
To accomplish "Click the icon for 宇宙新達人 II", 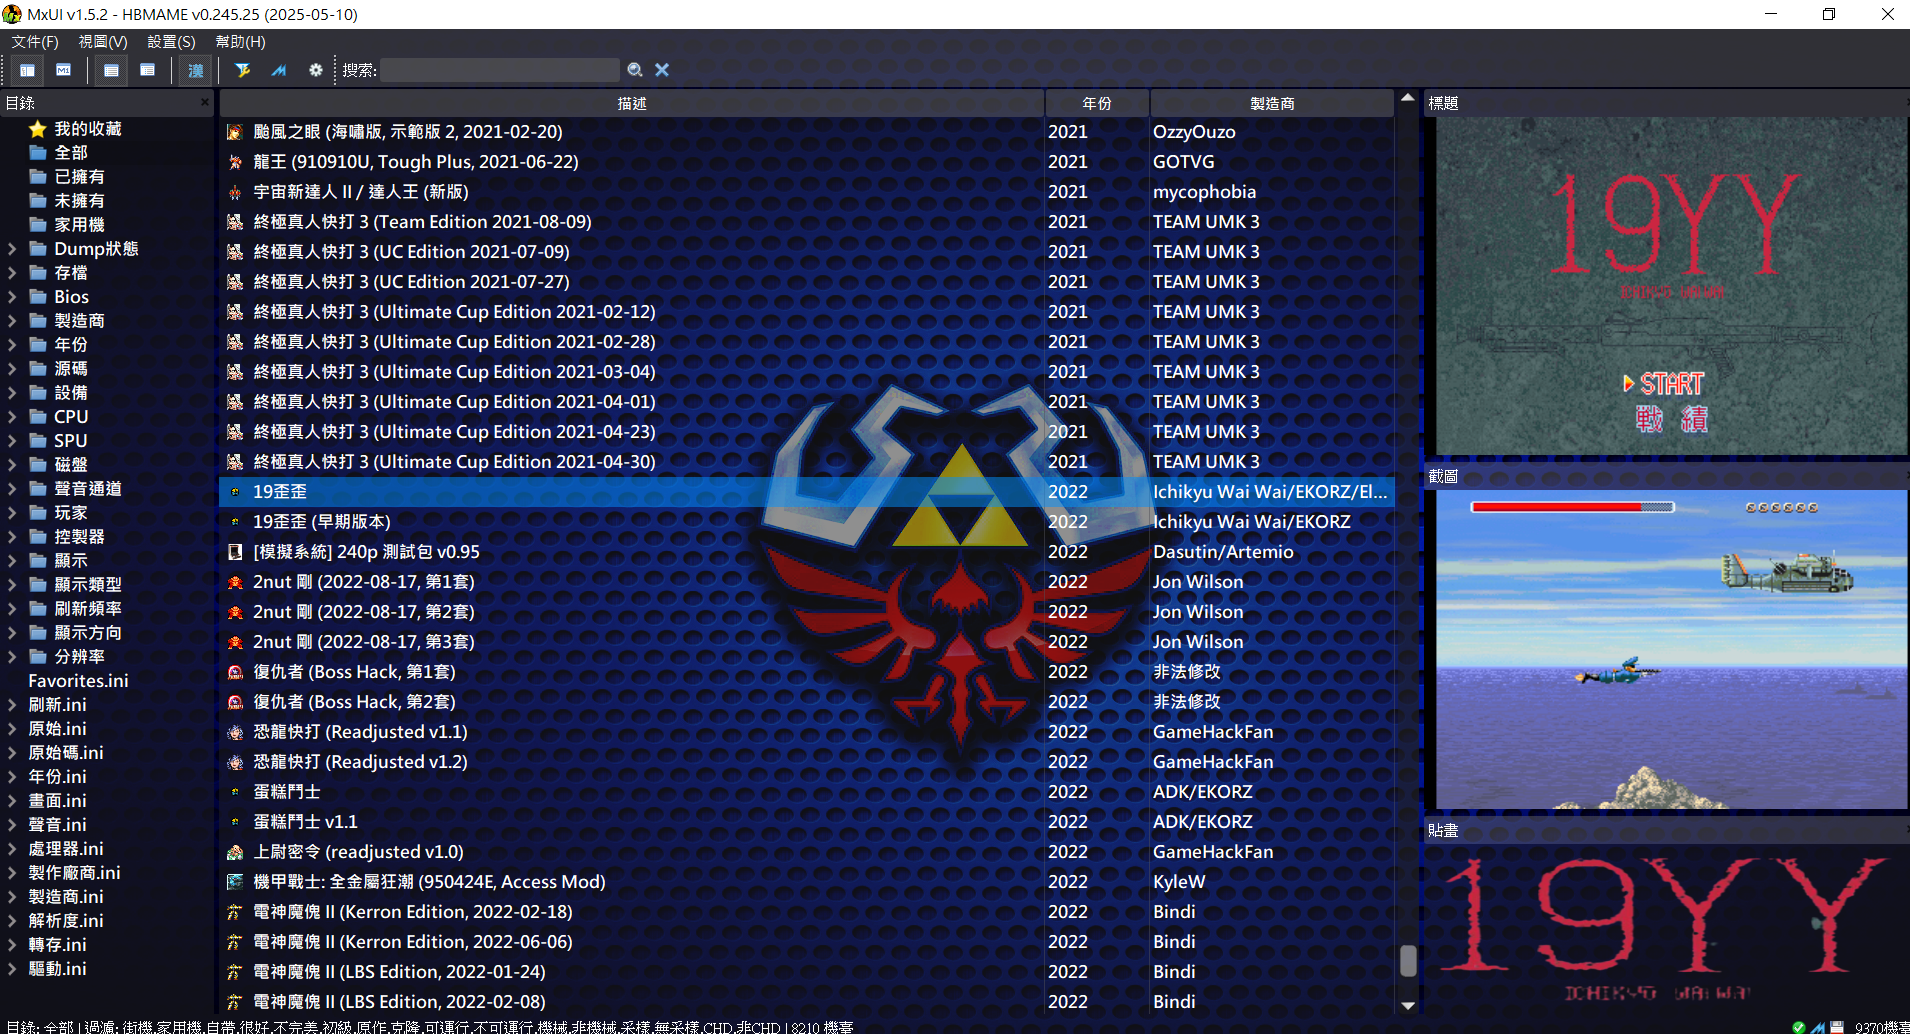I will pyautogui.click(x=235, y=192).
